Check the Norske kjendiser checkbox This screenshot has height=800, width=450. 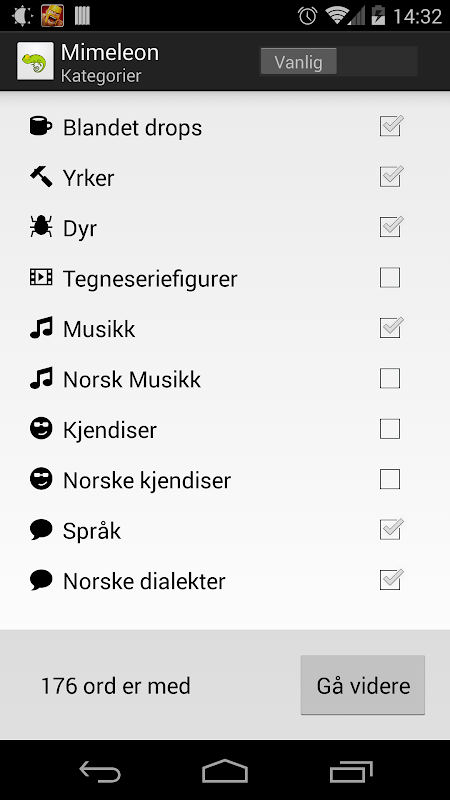pos(390,480)
